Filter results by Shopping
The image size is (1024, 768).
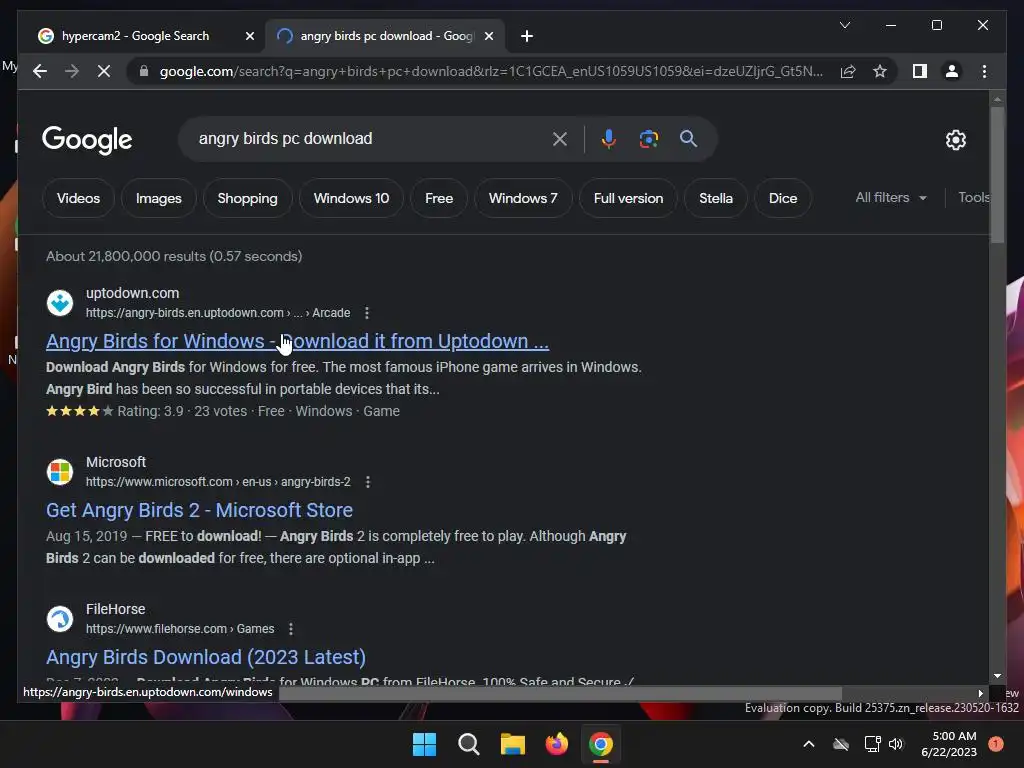point(248,198)
